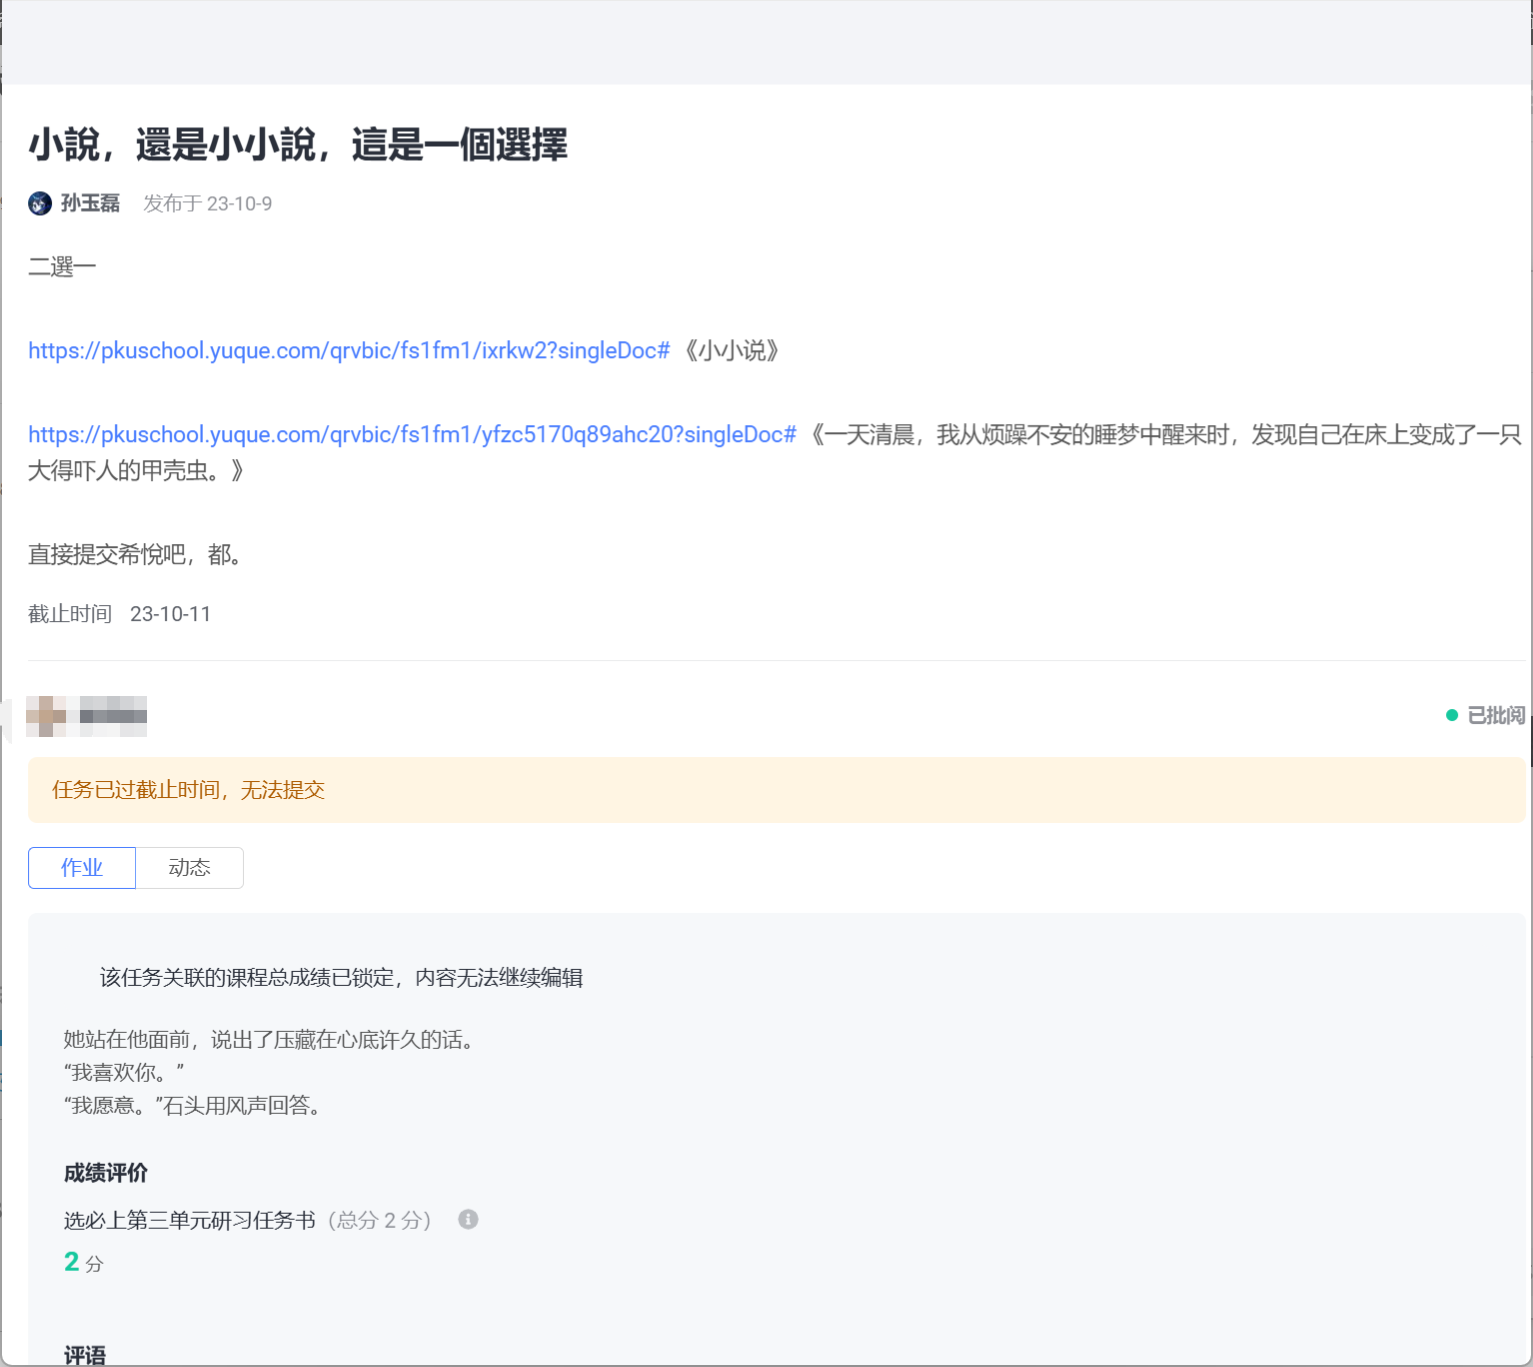Screen dimensions: 1533x1367
Task: Click the 成绩评价 section heading
Action: pyautogui.click(x=106, y=1173)
